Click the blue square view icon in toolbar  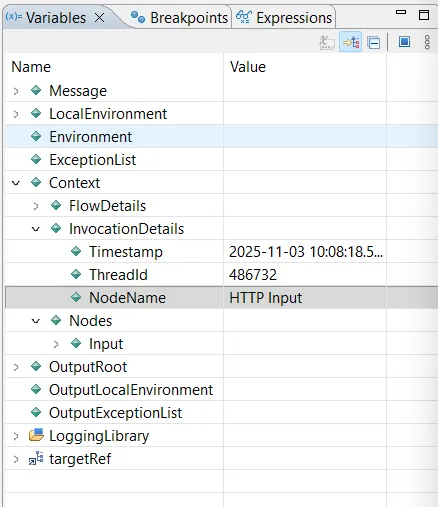pyautogui.click(x=404, y=42)
